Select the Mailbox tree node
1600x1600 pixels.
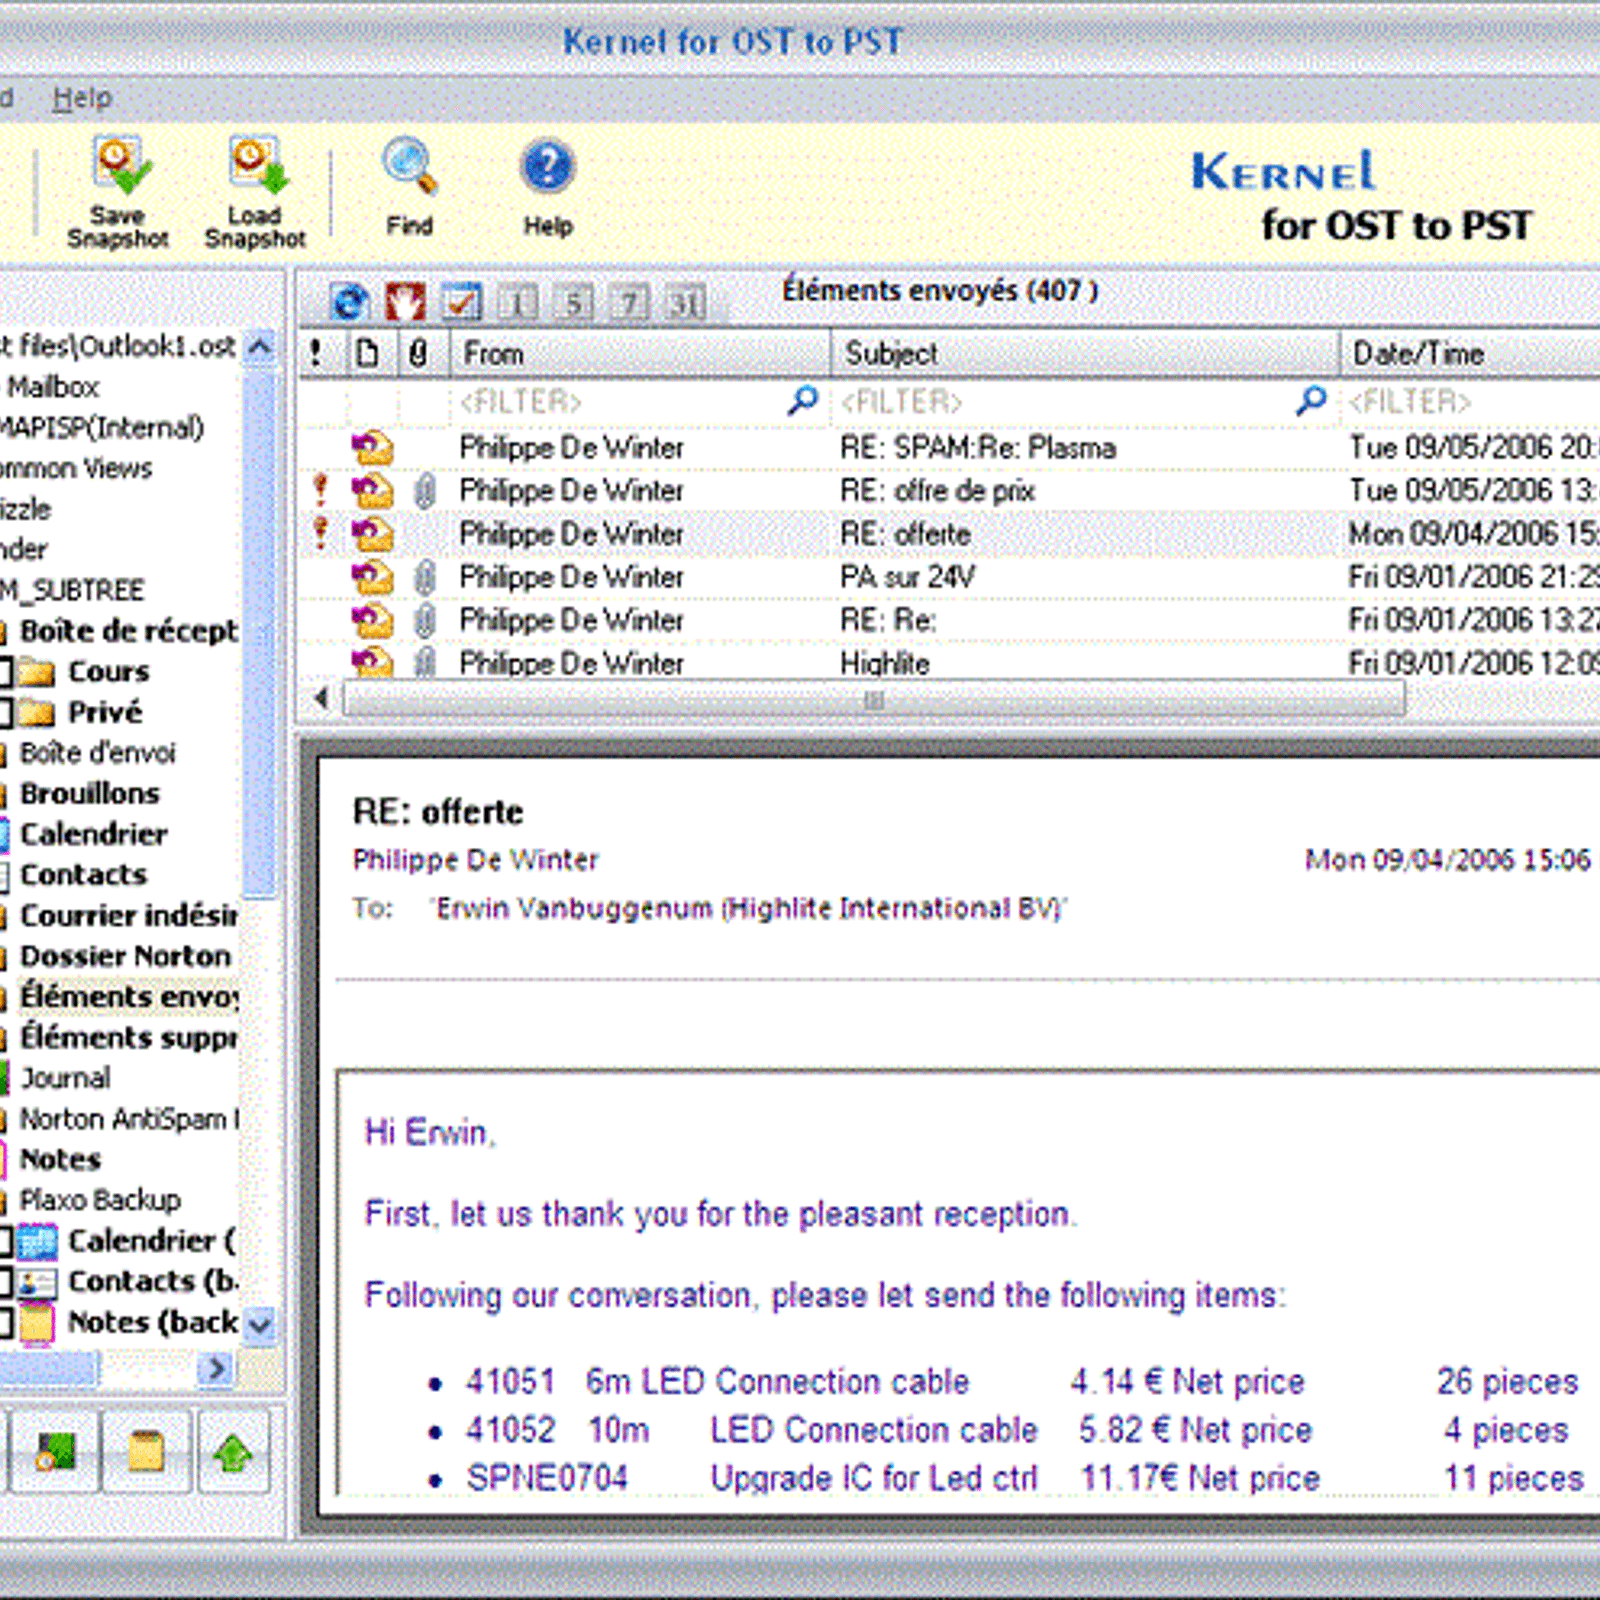click(x=53, y=387)
